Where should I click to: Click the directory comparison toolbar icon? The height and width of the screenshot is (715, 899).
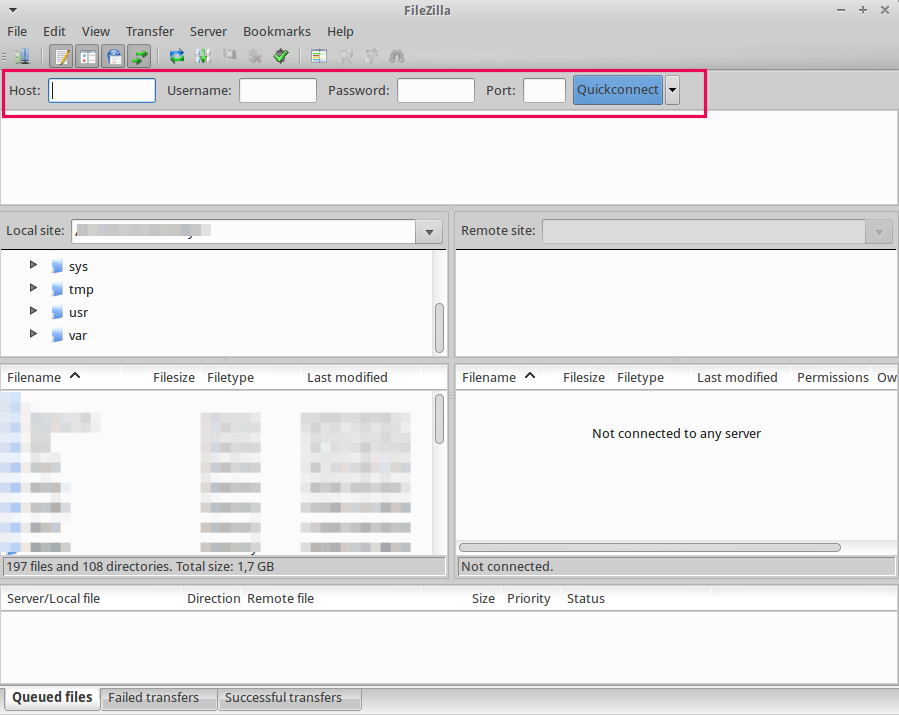pos(345,56)
